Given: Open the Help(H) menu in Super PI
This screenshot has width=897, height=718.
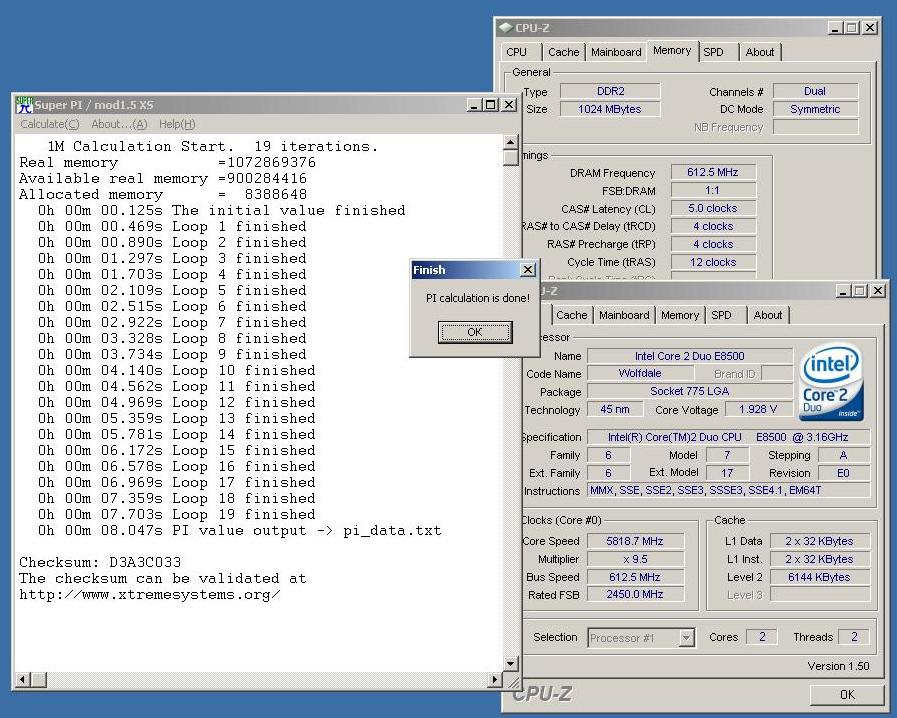Looking at the screenshot, I should (177, 124).
